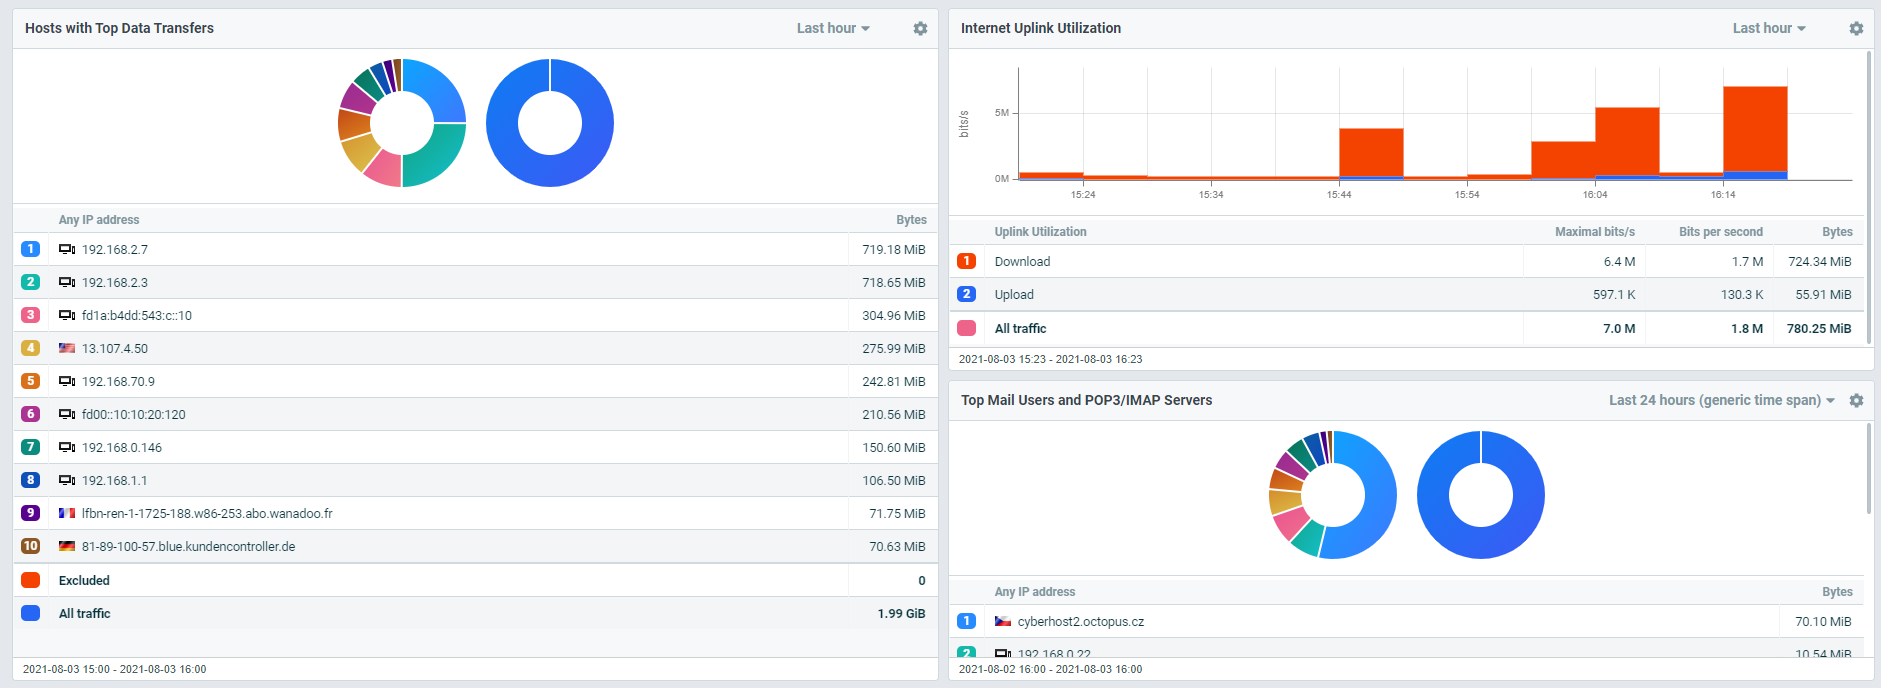Open settings gear for Internet Uplink Utilization
1881x688 pixels.
[x=1856, y=29]
